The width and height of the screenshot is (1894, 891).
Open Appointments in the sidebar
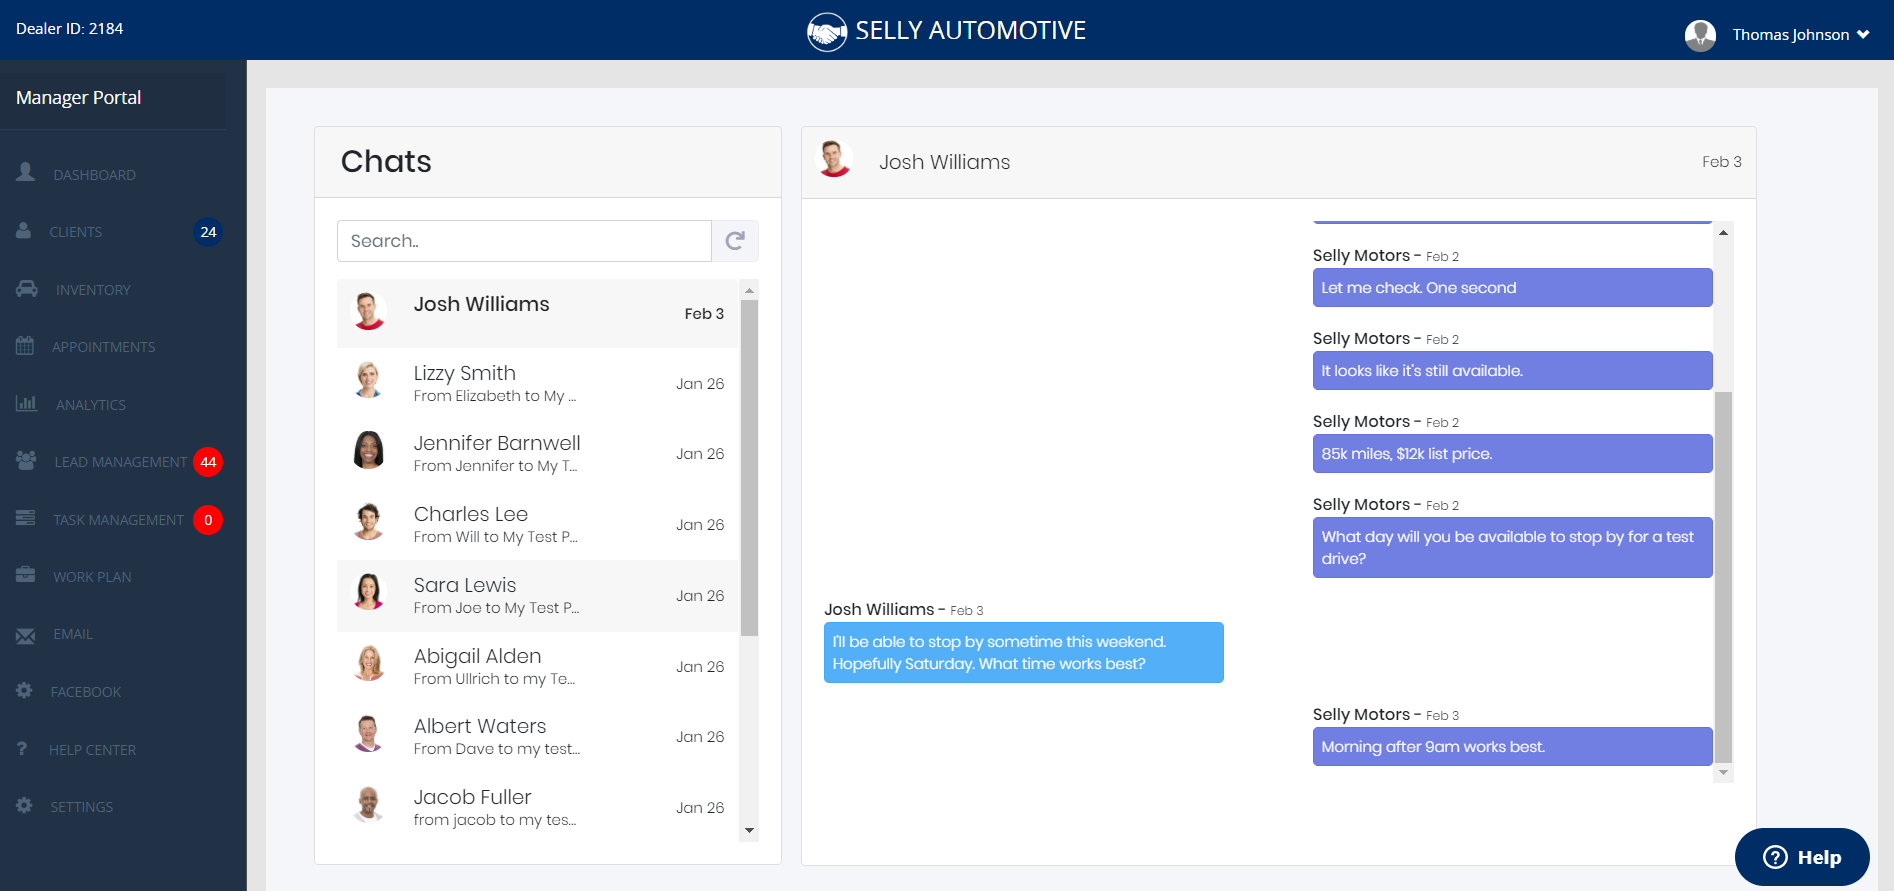tap(104, 347)
